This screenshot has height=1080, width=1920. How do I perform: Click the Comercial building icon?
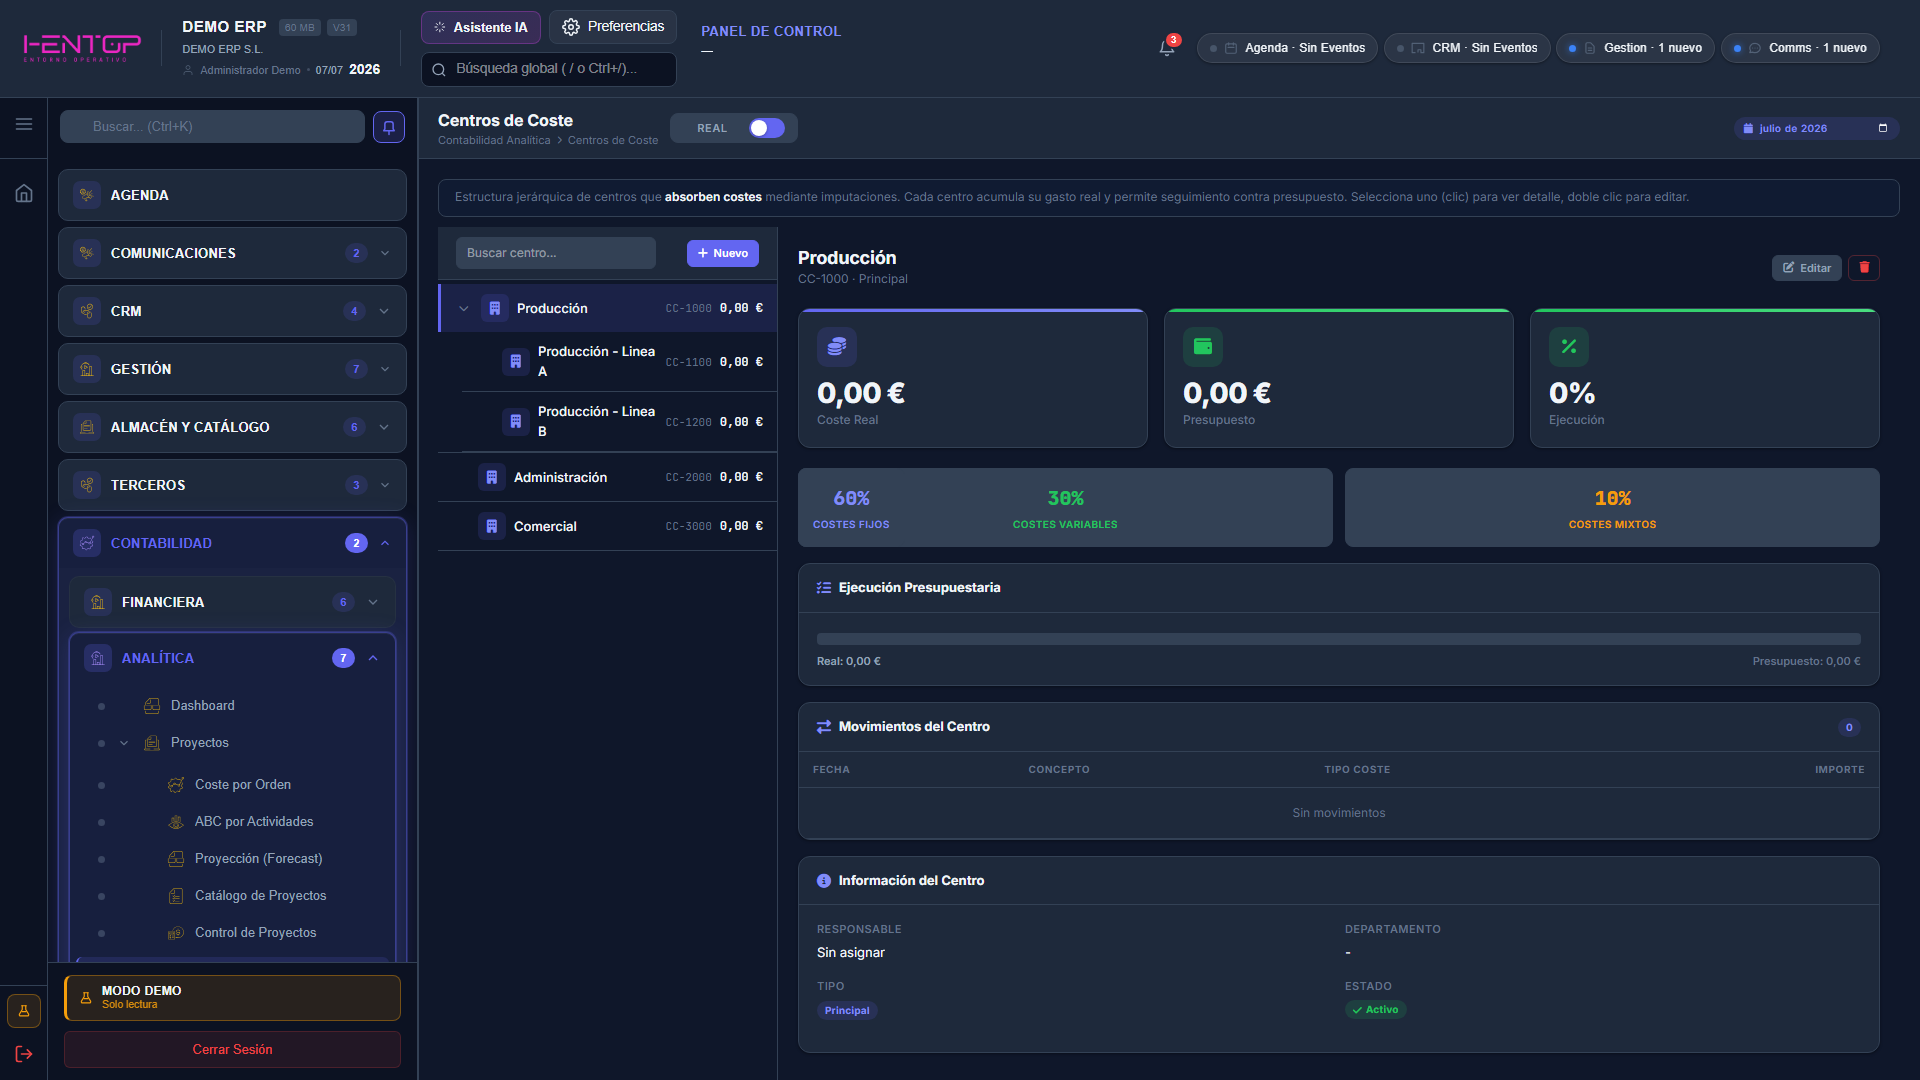tap(491, 526)
